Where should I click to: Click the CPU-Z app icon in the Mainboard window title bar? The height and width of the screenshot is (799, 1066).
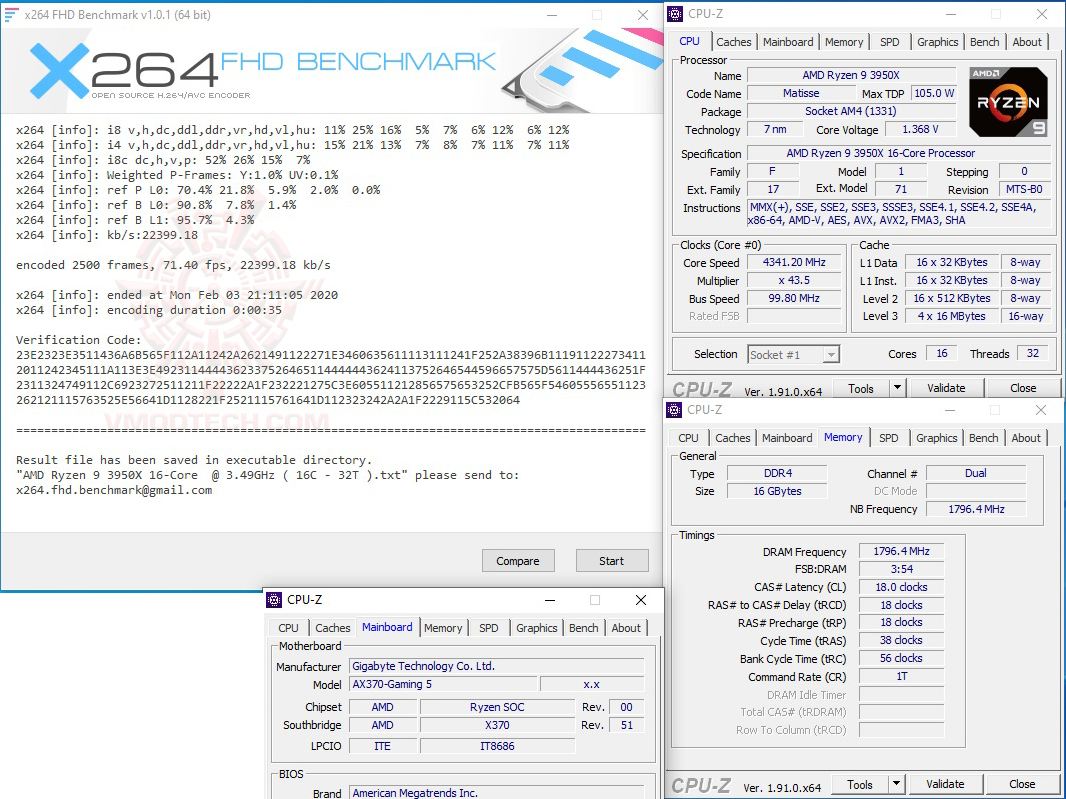274,599
